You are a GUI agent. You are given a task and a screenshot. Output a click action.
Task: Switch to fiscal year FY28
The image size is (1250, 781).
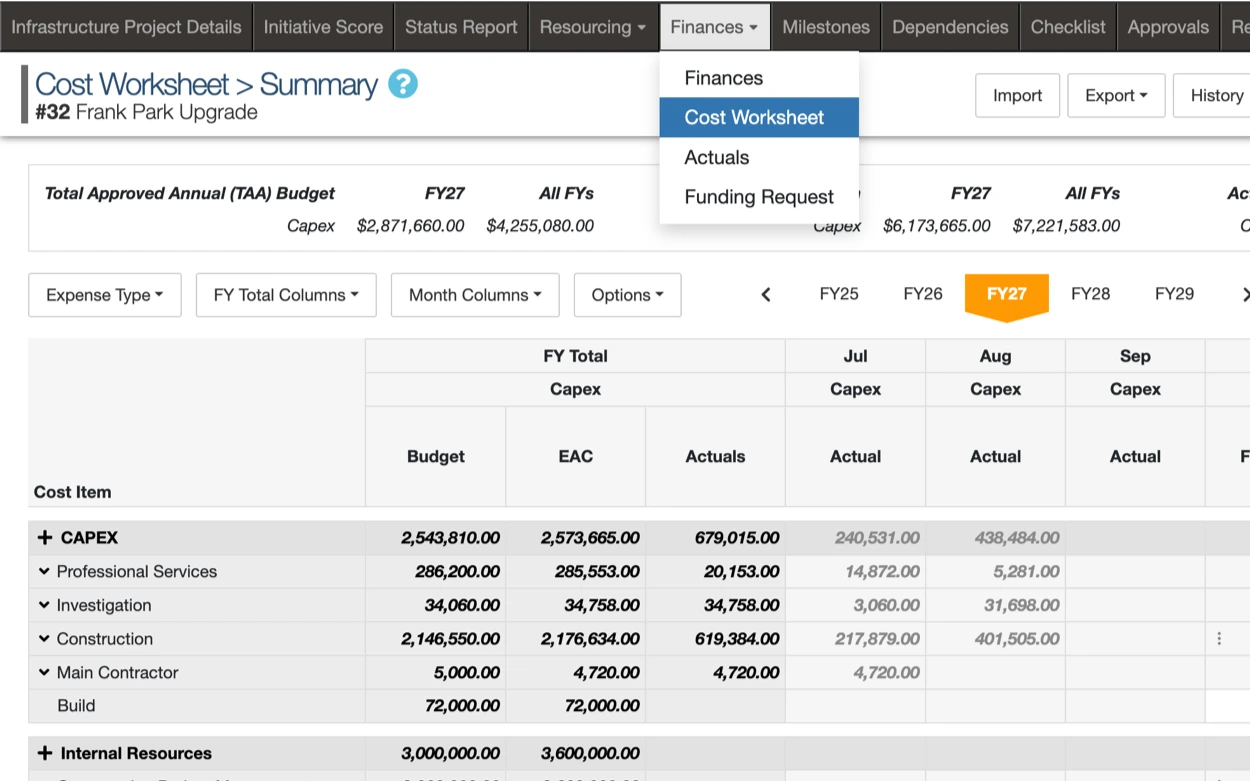pyautogui.click(x=1090, y=294)
